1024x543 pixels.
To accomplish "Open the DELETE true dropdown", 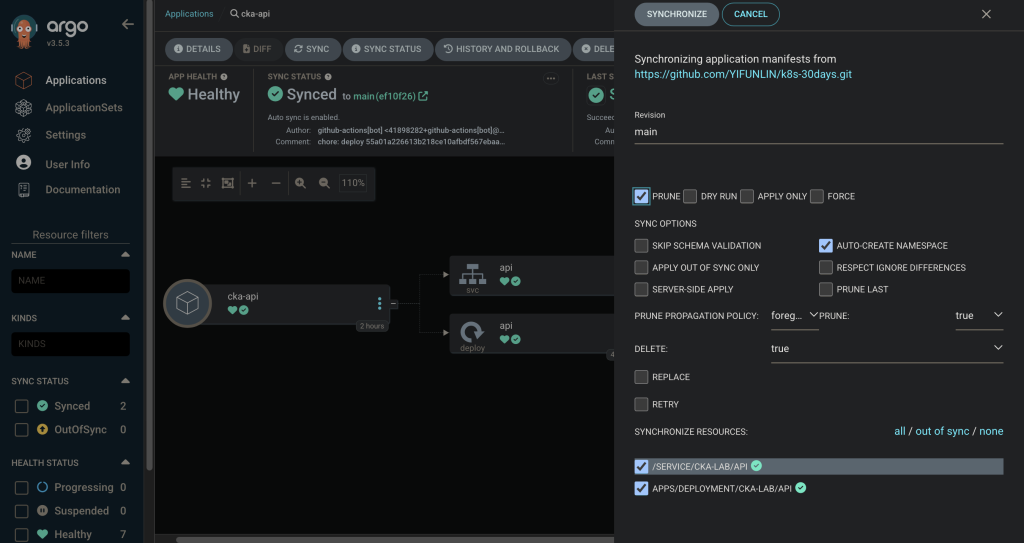I will [x=887, y=349].
